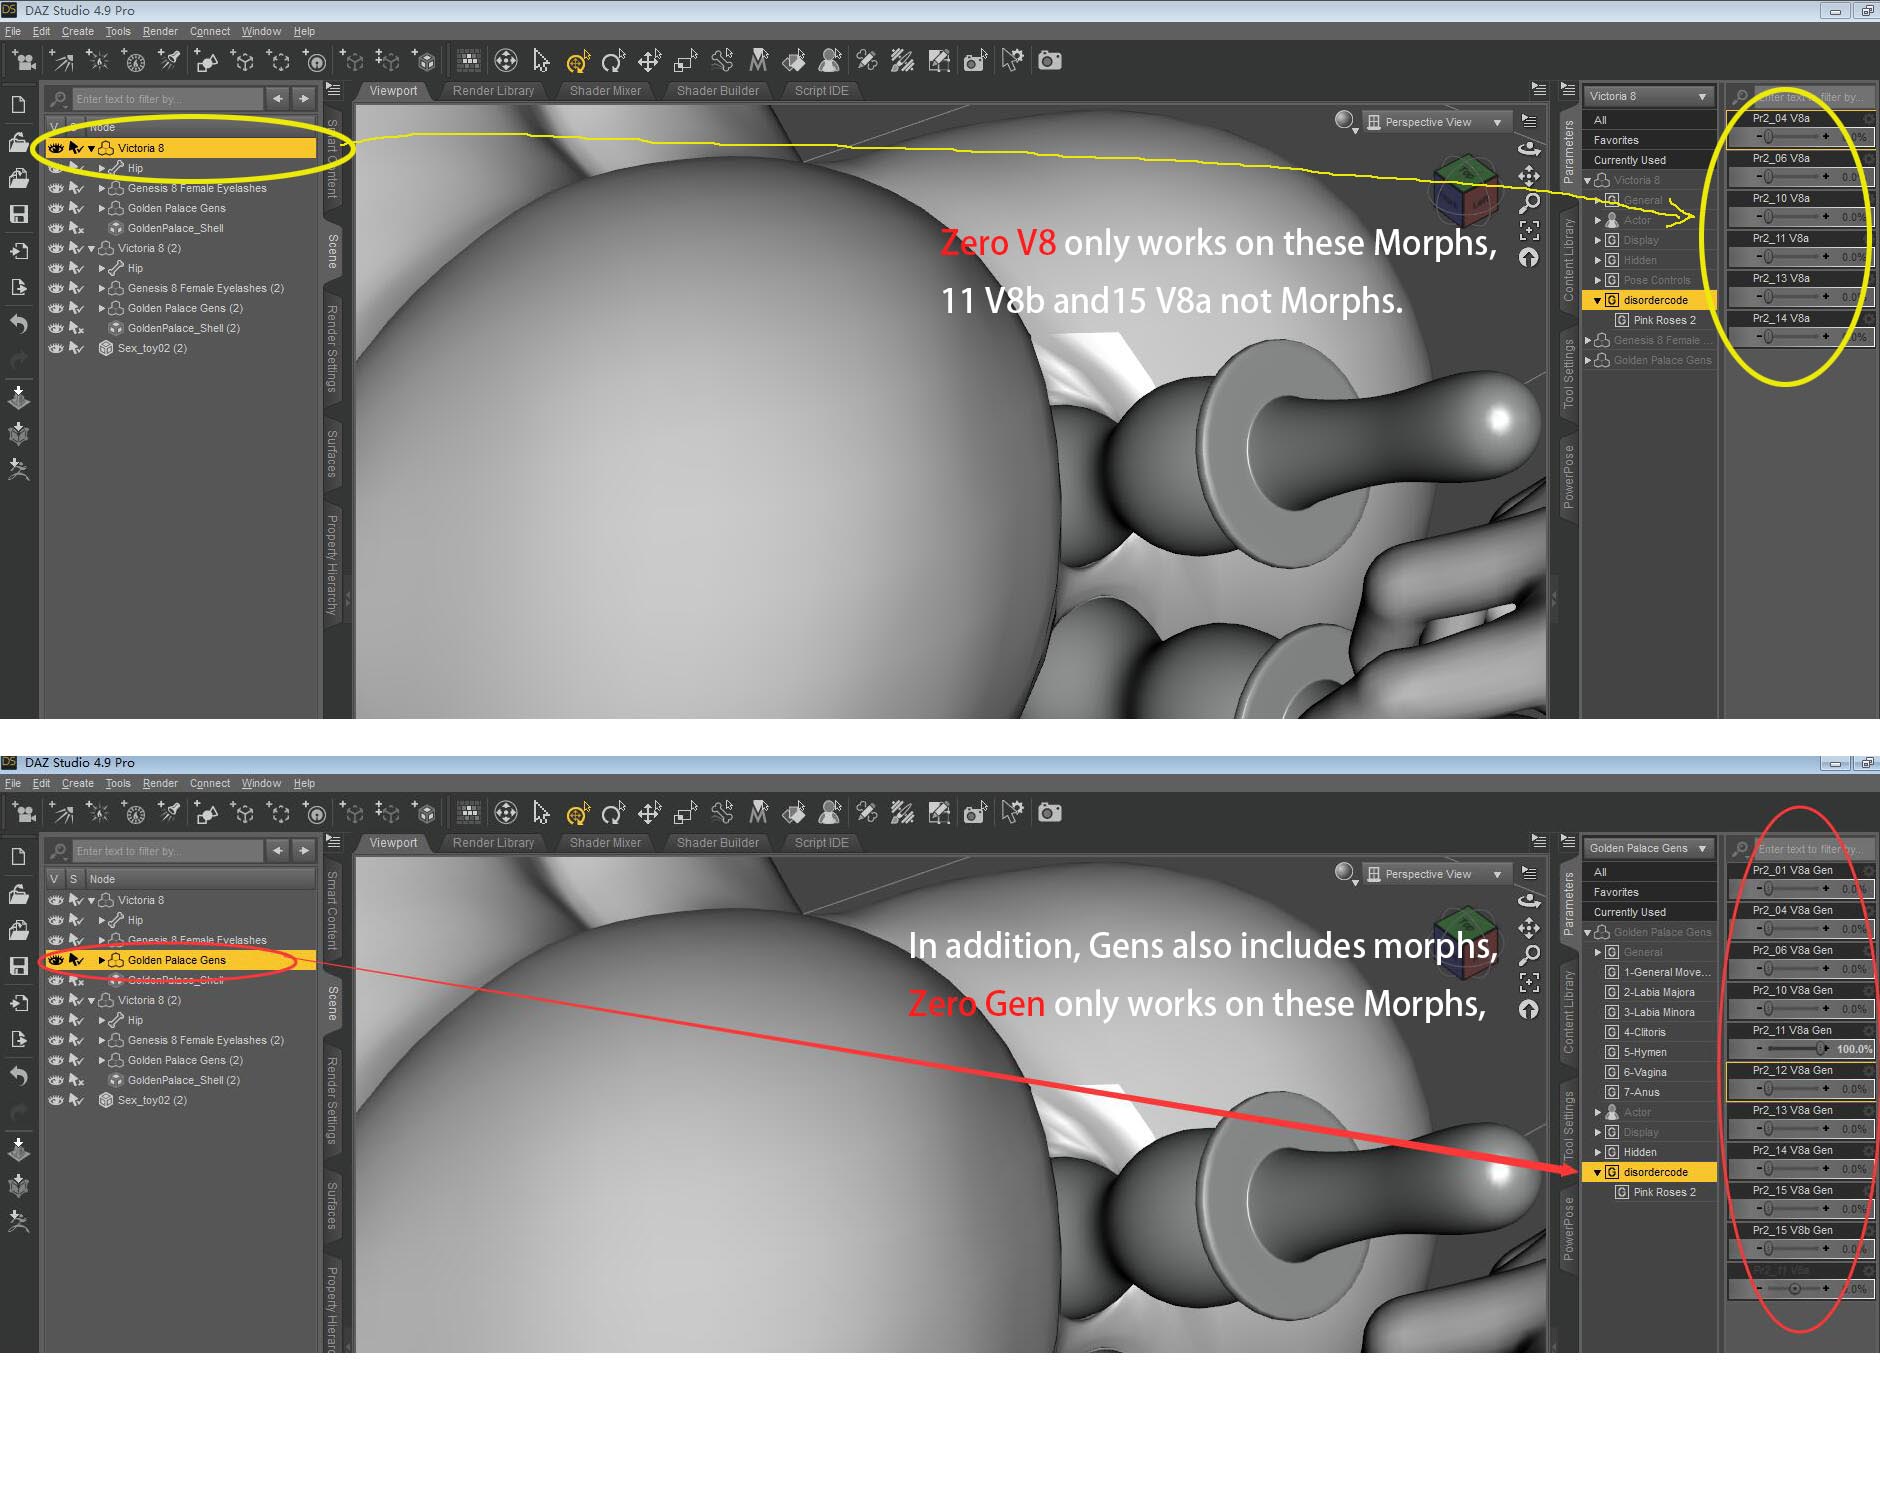Collapse Victoria 8 node in upper Scene tree
This screenshot has width=1880, height=1512.
click(x=92, y=148)
